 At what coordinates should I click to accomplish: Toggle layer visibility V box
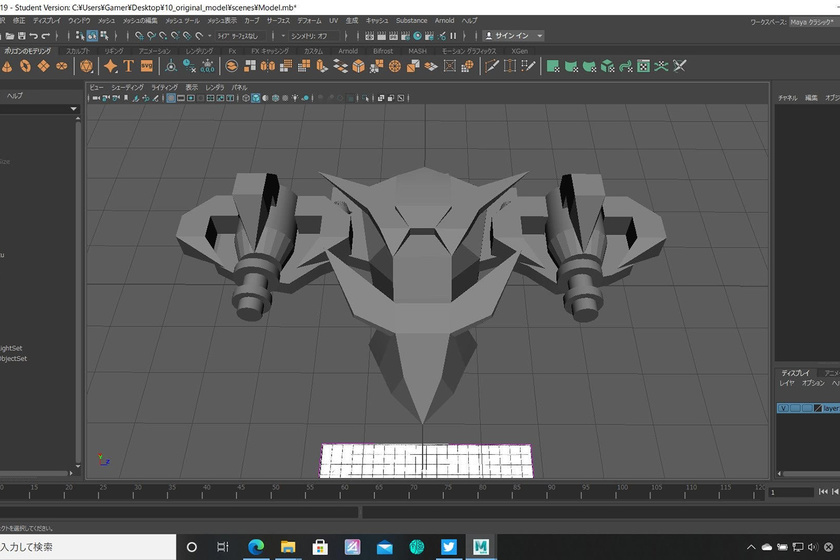pos(785,408)
